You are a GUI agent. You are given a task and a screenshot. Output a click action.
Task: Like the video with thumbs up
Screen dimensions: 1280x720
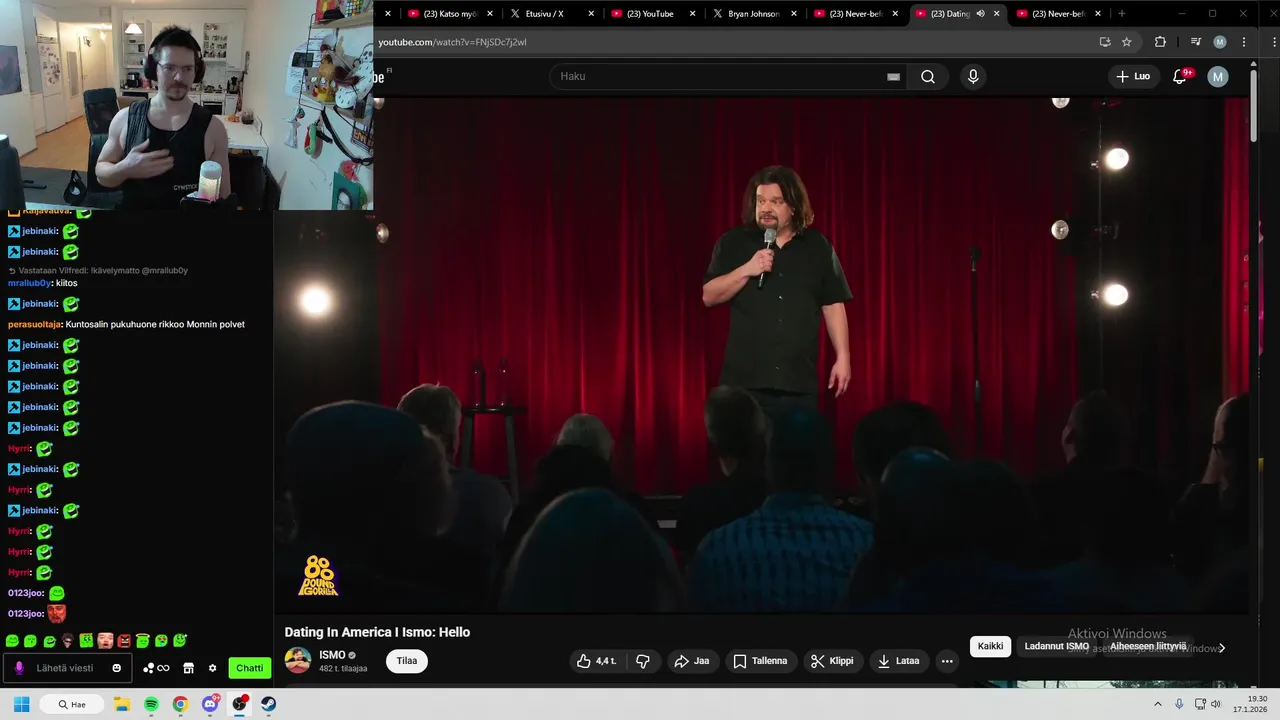[597, 661]
